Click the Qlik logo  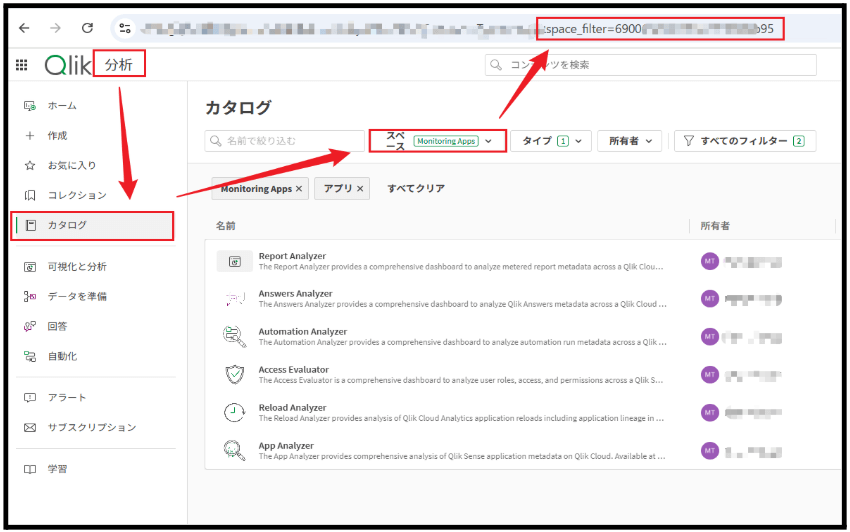(x=67, y=65)
